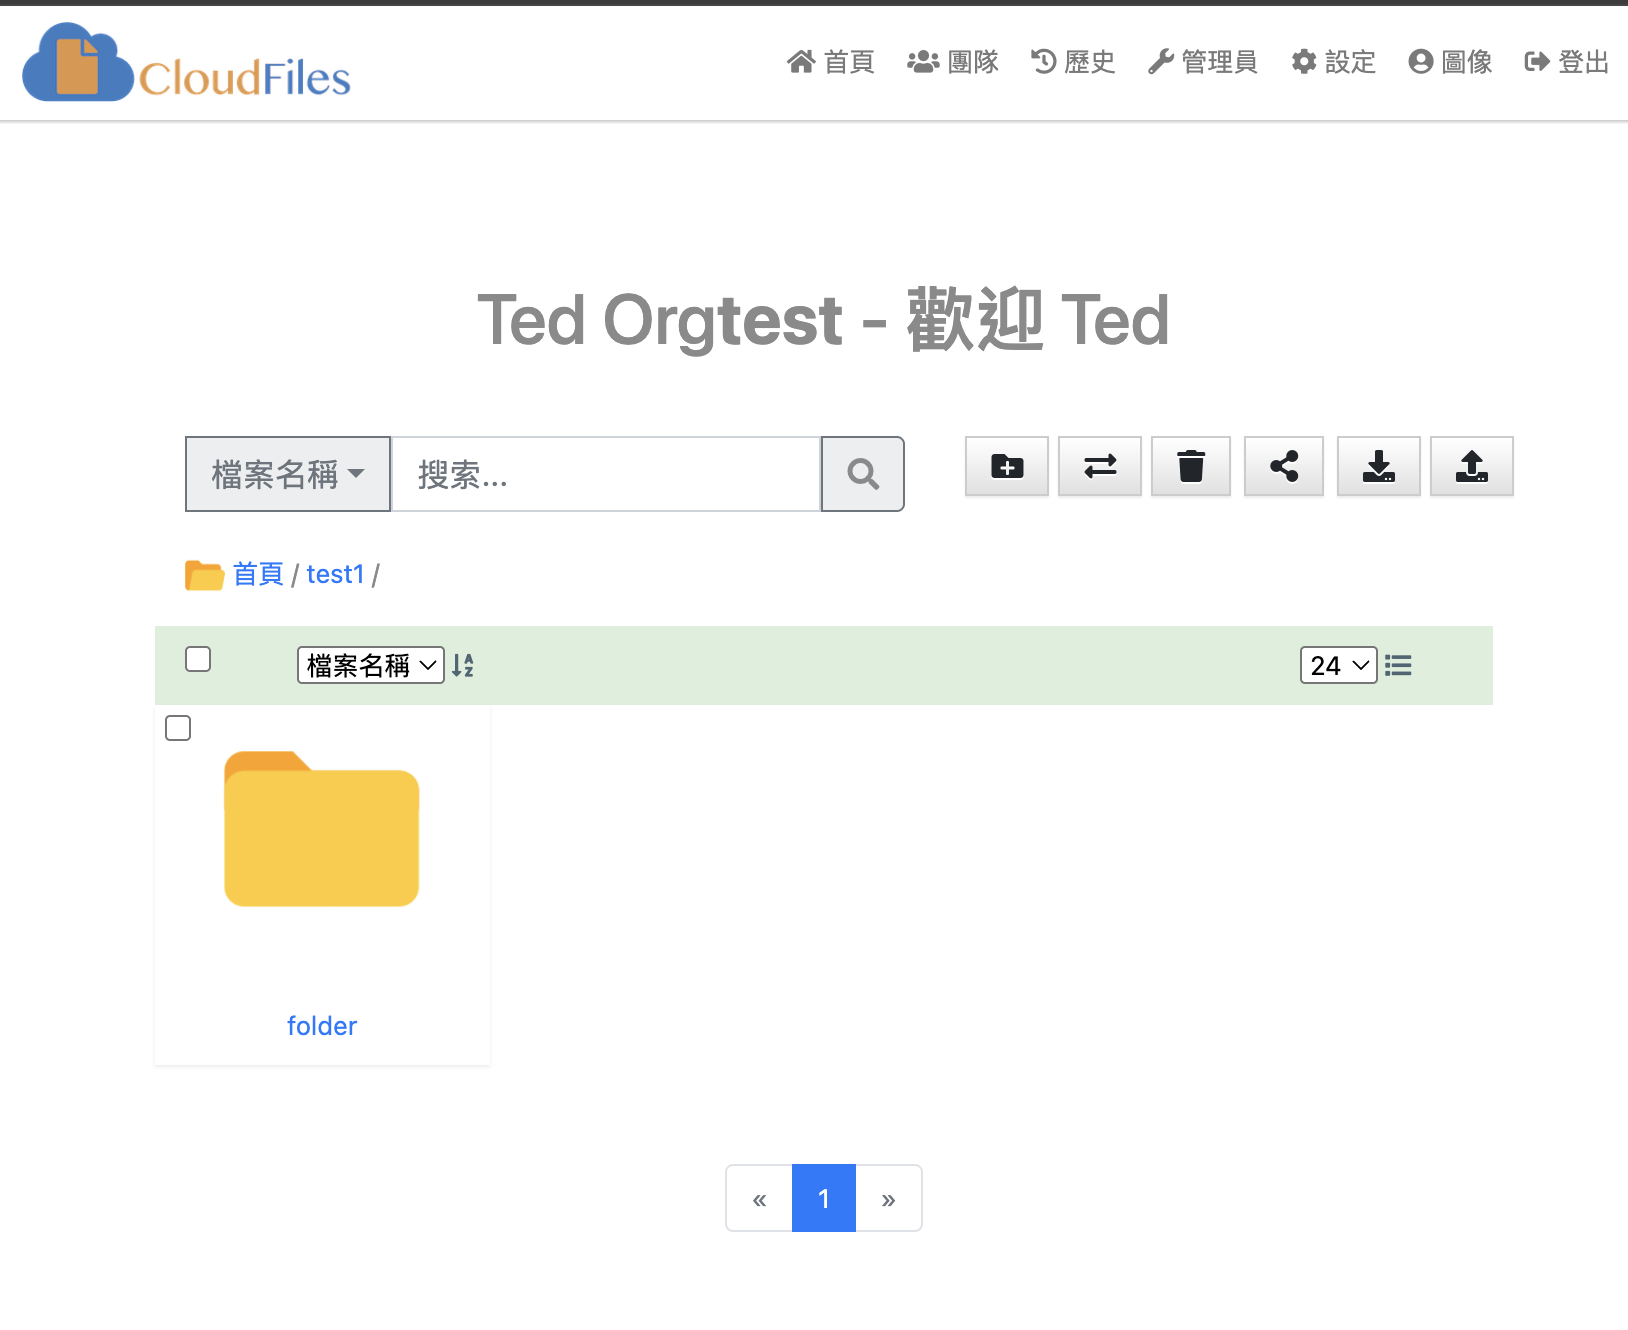
Task: Open the 檔案名稱 sort-by dropdown
Action: [371, 665]
